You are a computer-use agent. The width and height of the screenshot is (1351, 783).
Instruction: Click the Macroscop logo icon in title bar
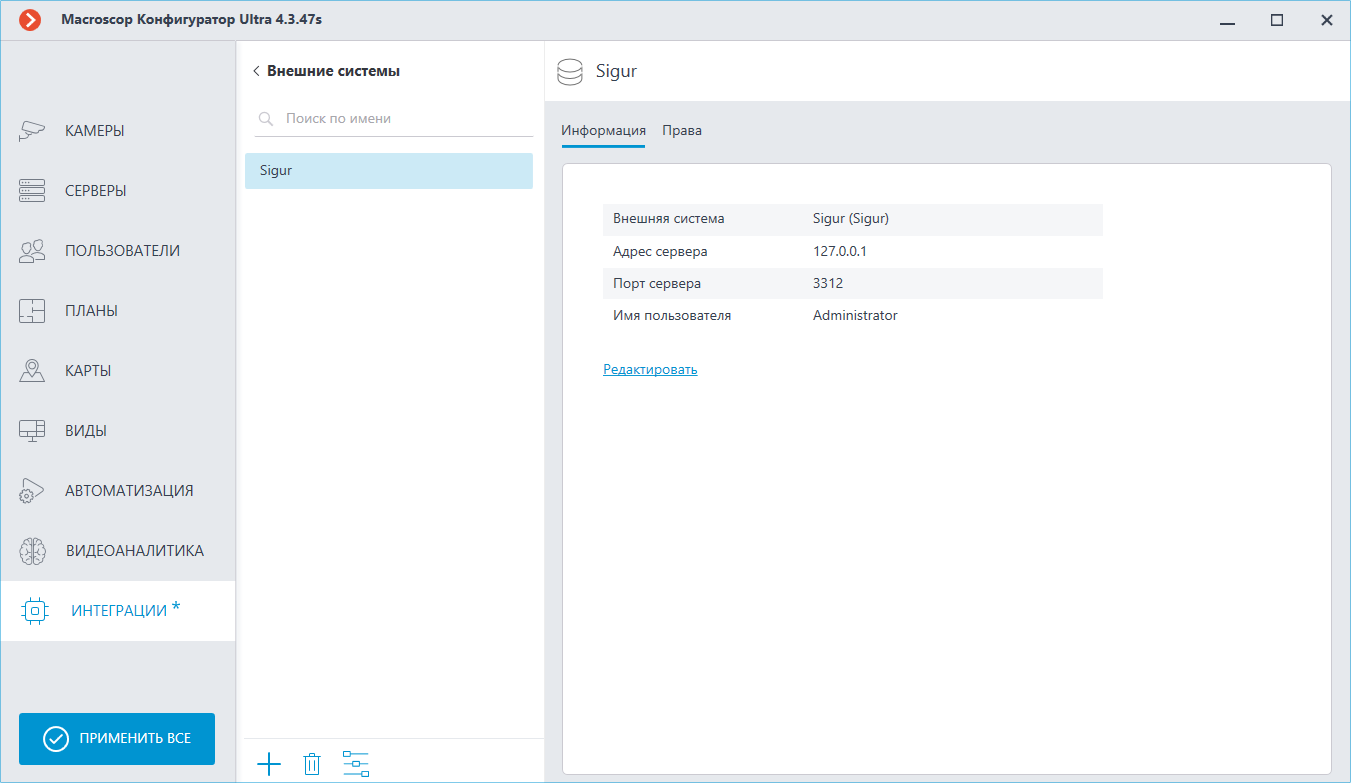(x=30, y=20)
